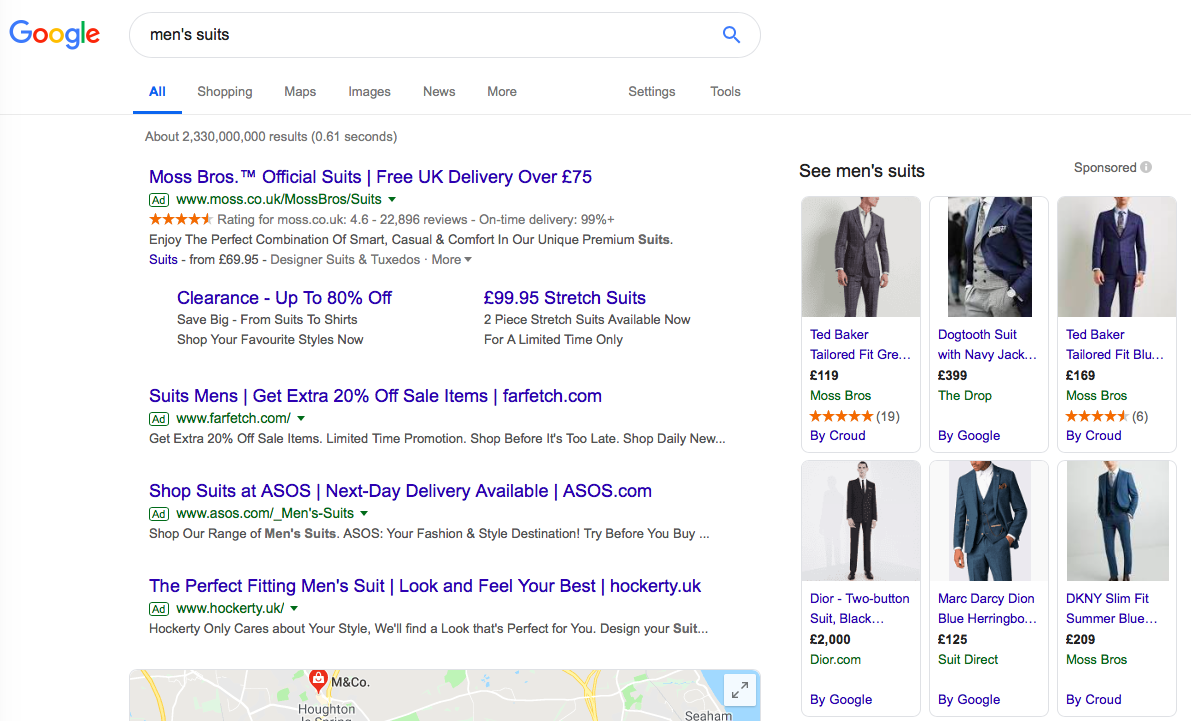Click the Ad badge beside www.moss.co.uk
The width and height of the screenshot is (1191, 721).
pos(159,200)
